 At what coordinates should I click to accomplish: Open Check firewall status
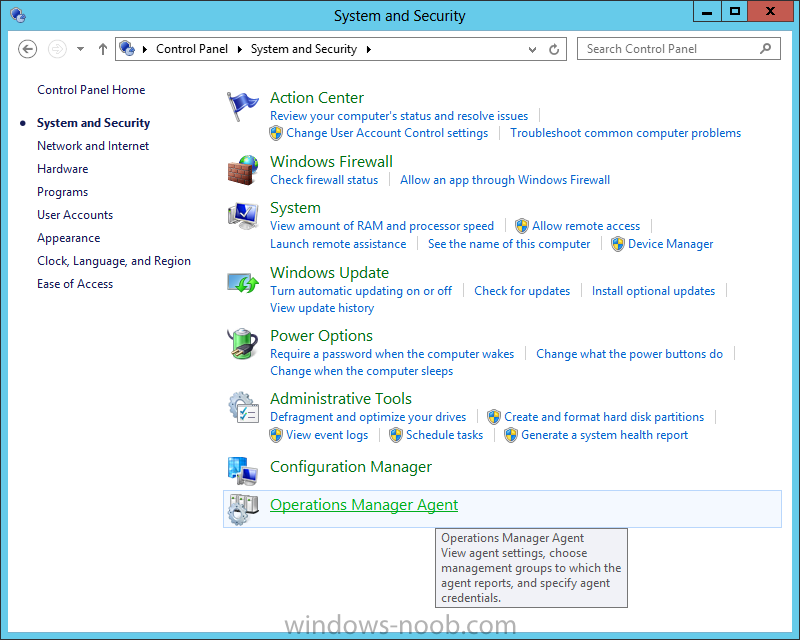(324, 180)
